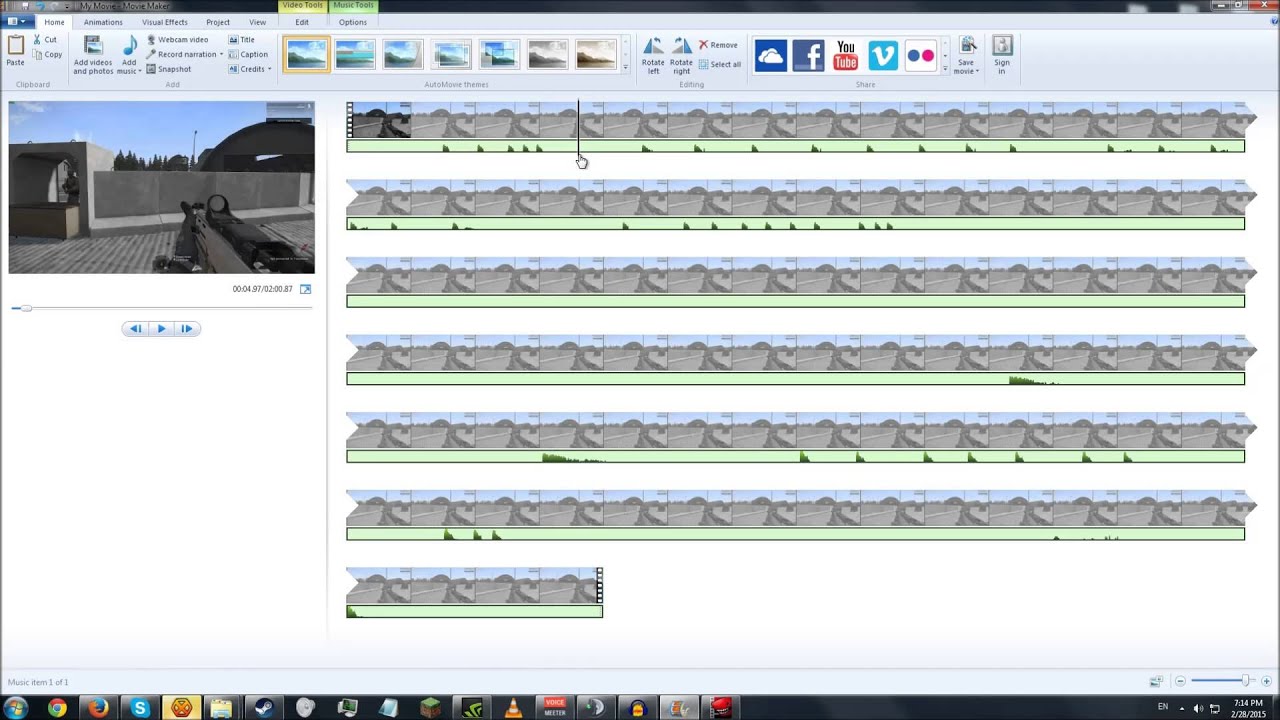The height and width of the screenshot is (720, 1280).
Task: Open Firefox from taskbar
Action: pos(98,708)
